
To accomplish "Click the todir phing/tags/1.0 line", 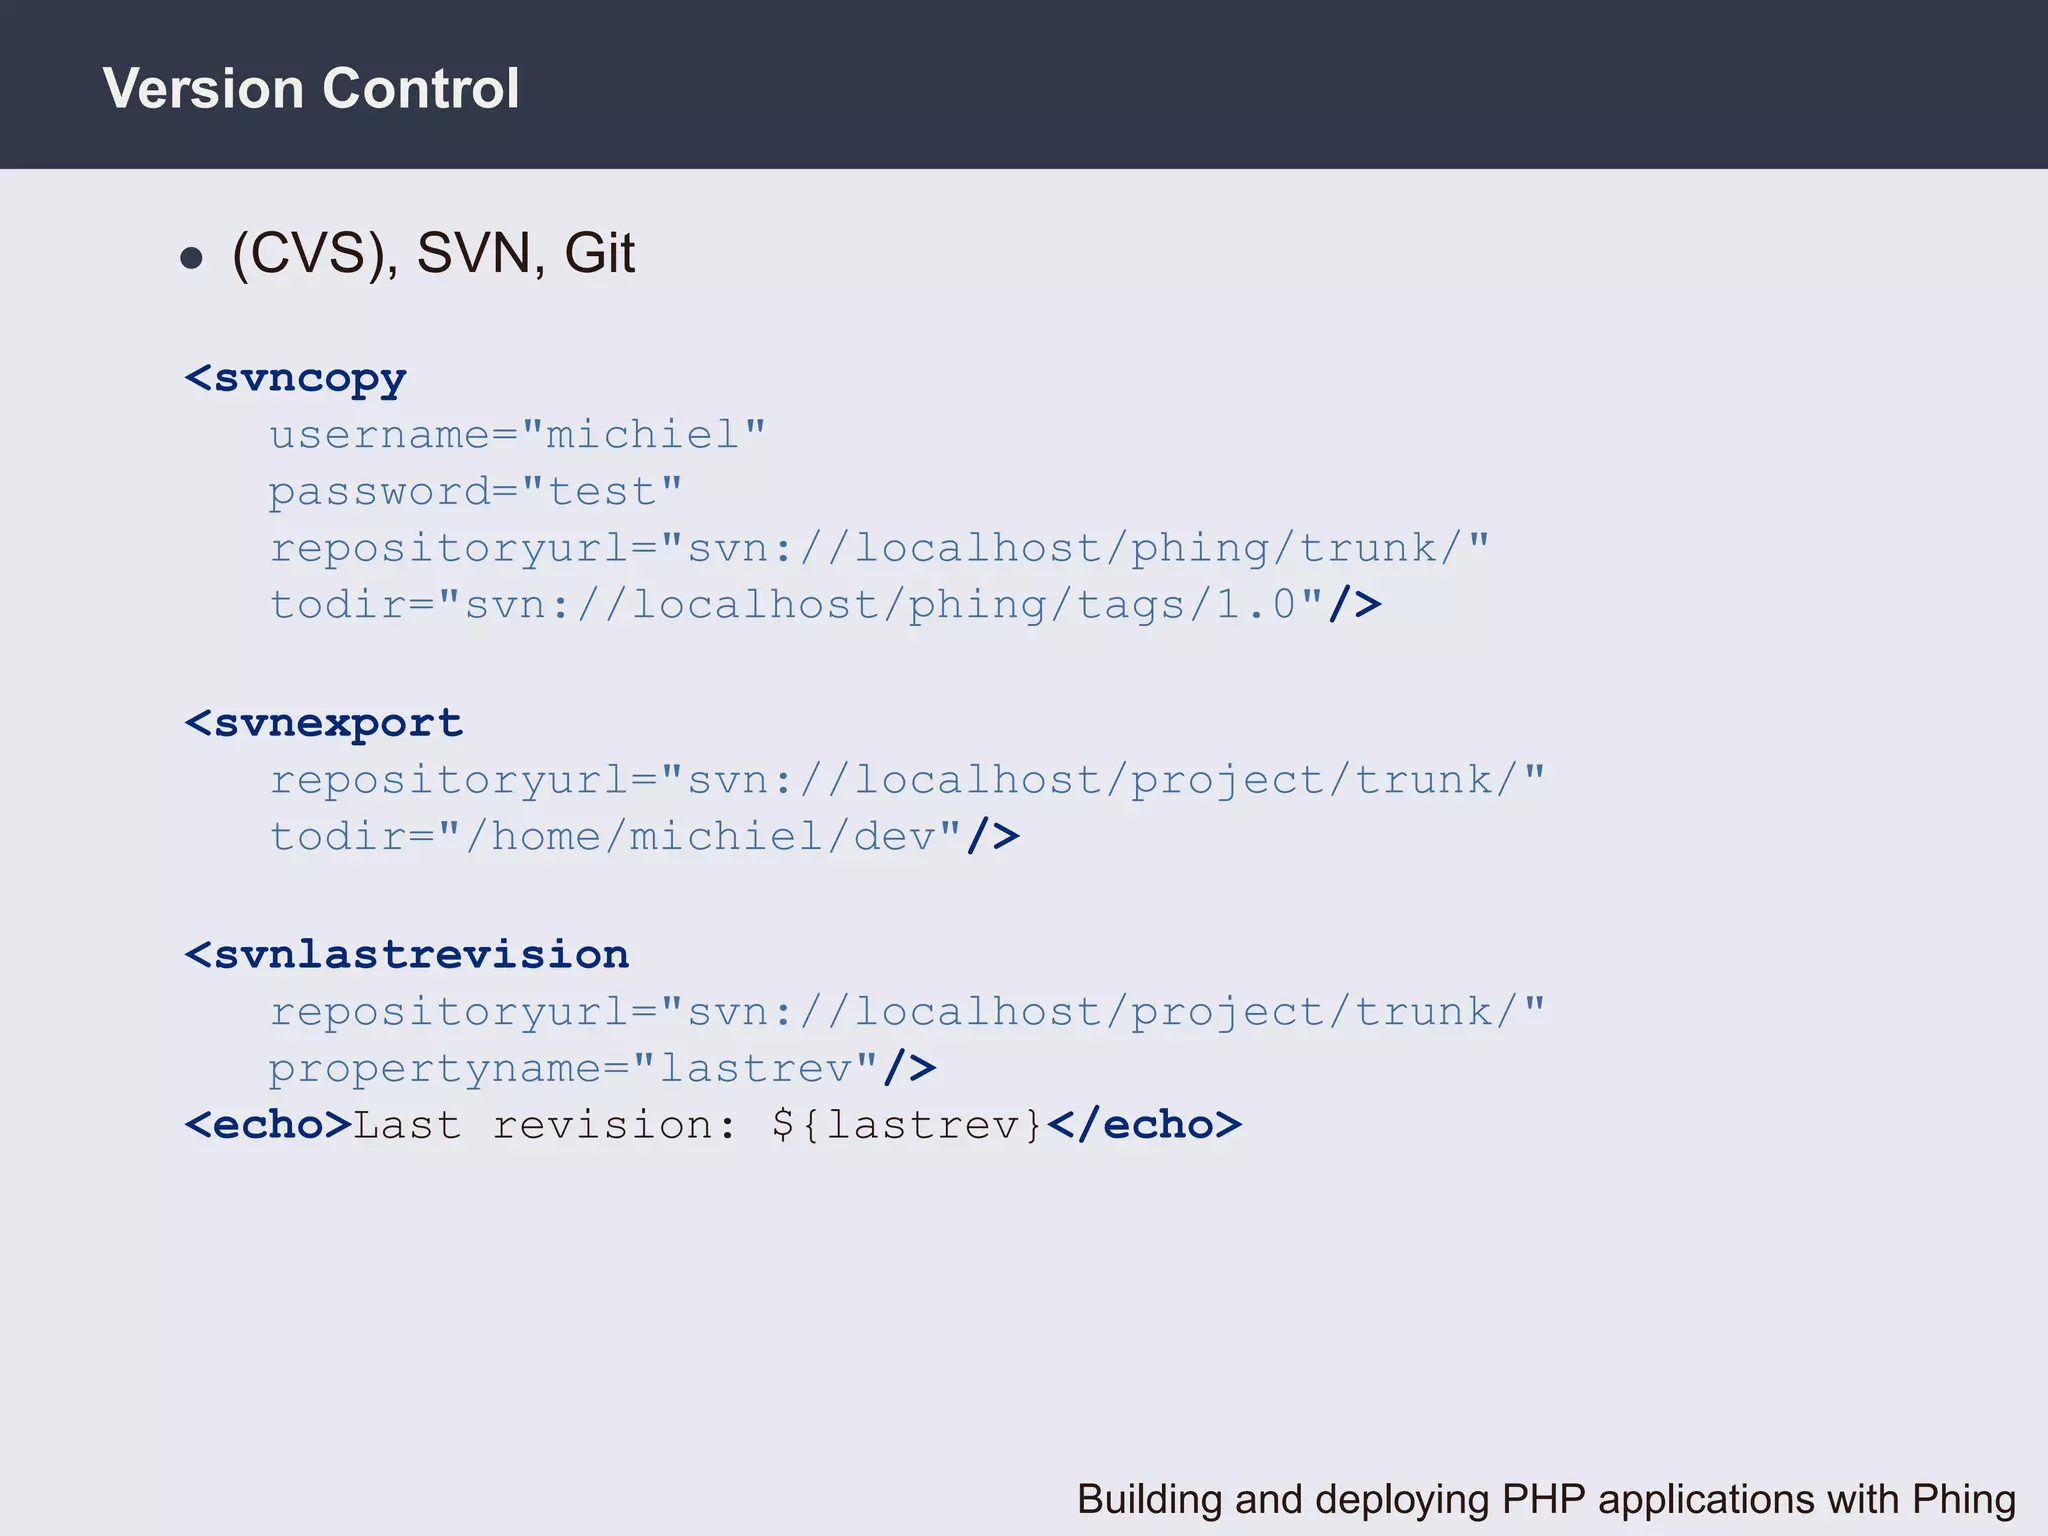I will (796, 605).
